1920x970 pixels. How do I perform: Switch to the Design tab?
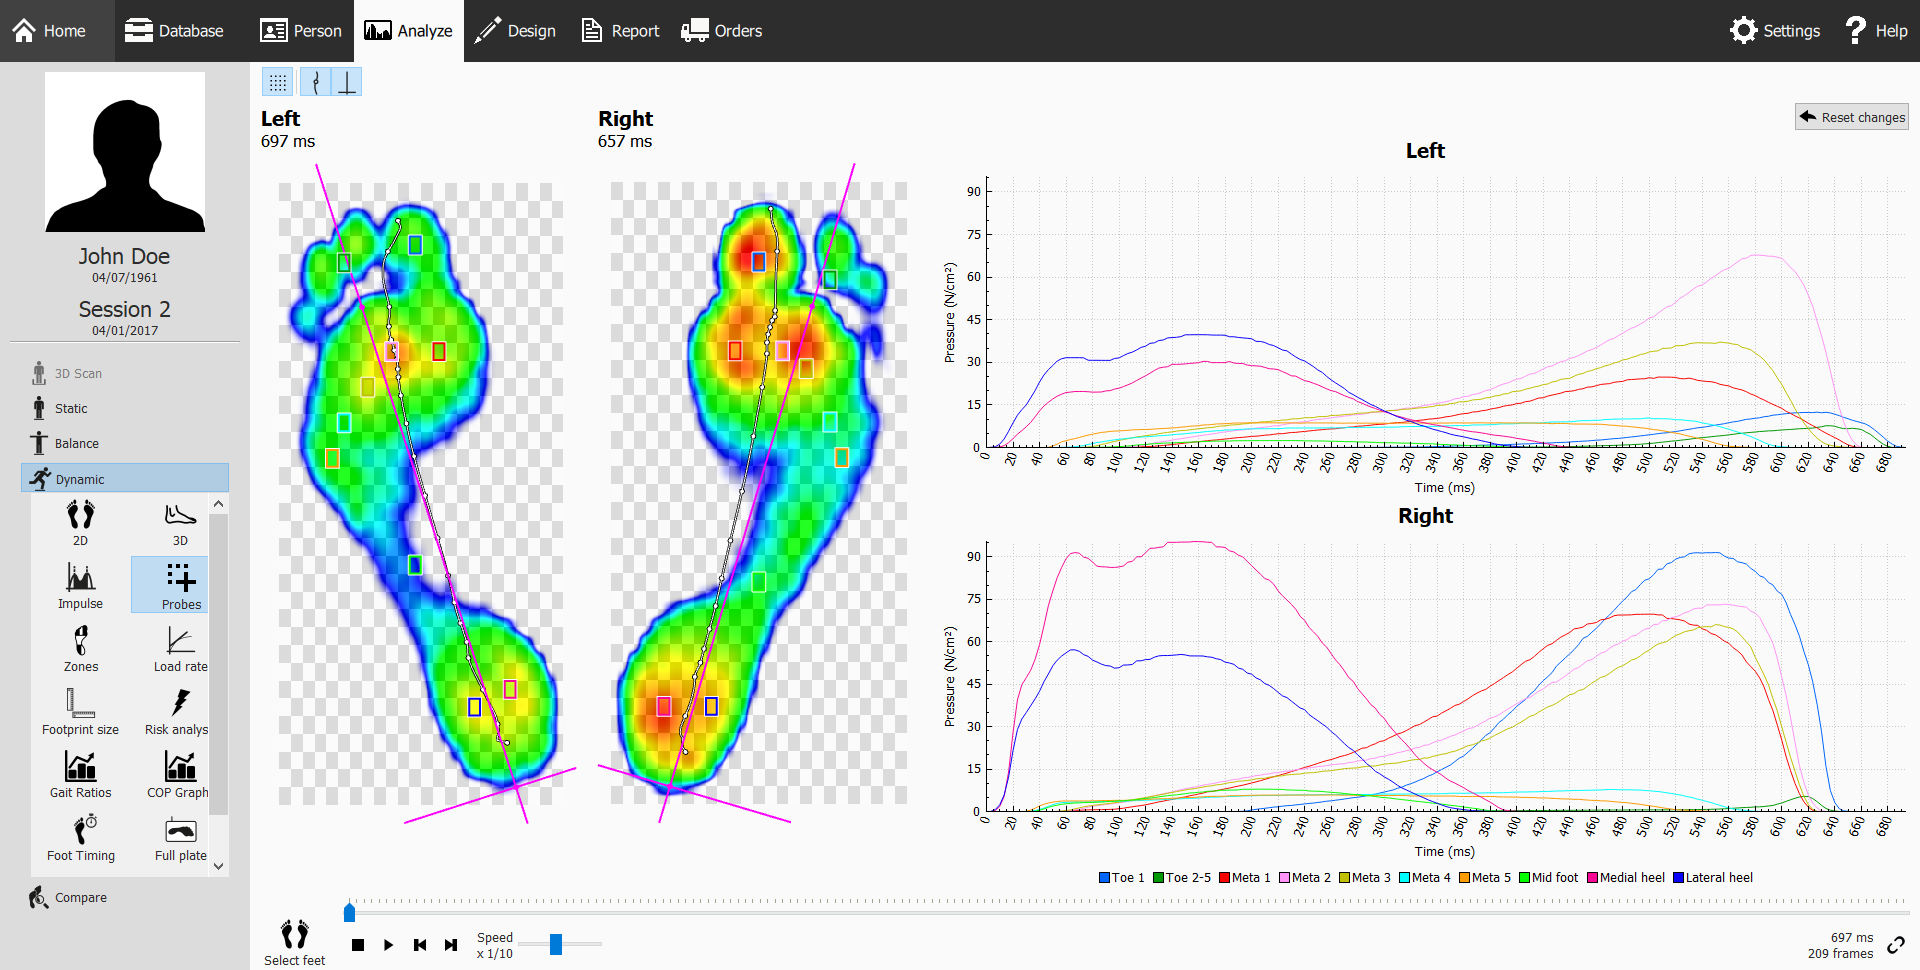click(516, 30)
